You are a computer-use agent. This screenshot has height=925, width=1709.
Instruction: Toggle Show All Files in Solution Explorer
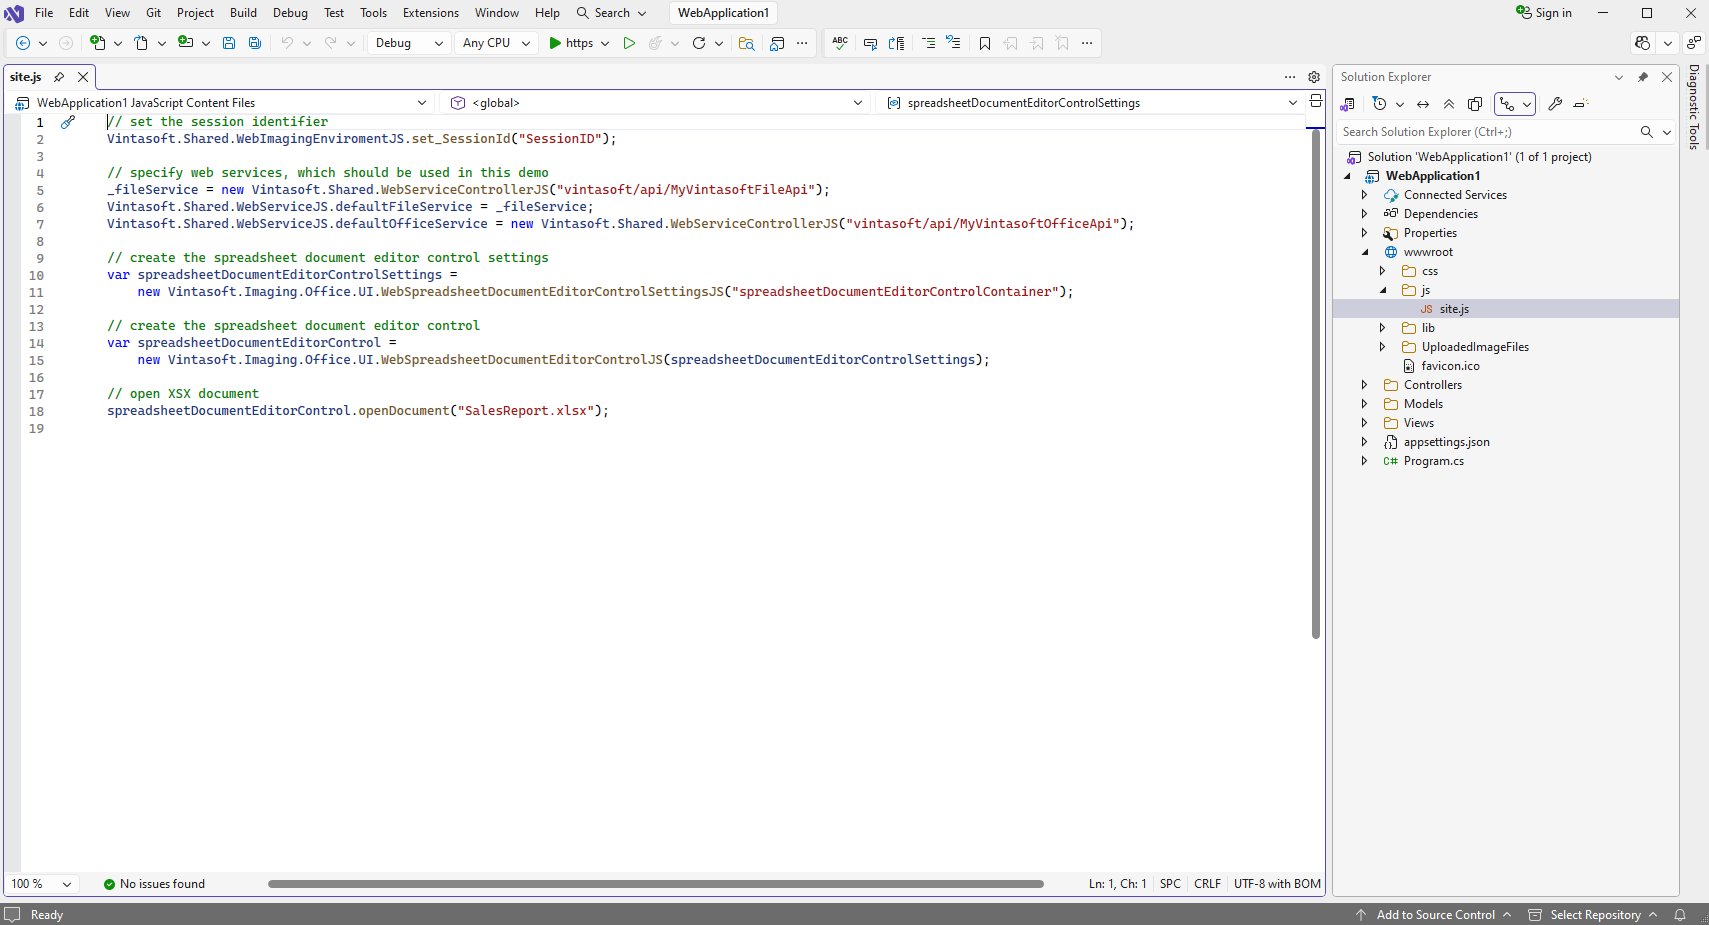tap(1475, 104)
